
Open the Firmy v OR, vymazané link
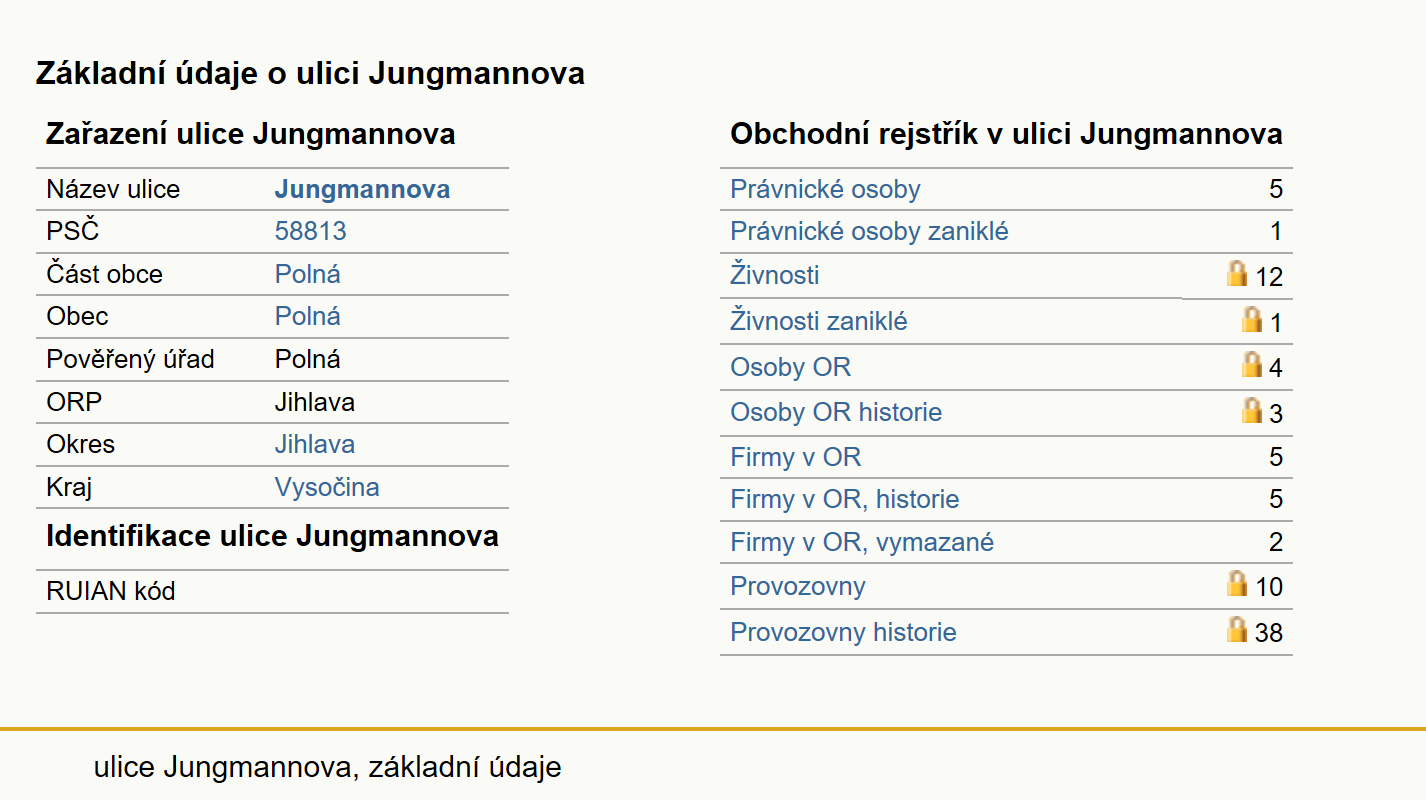[862, 542]
